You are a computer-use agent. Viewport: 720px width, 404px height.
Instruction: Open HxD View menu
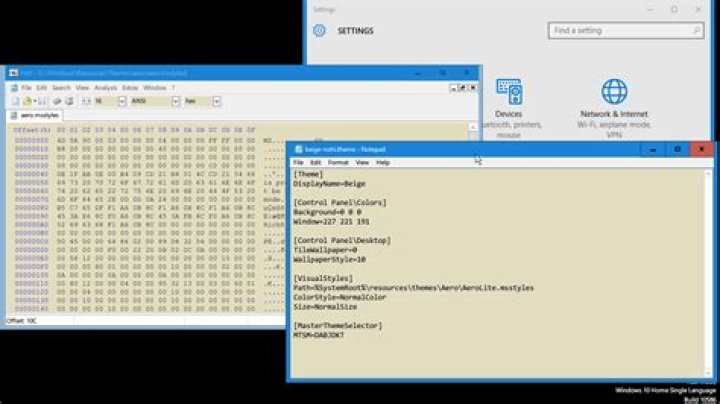82,88
